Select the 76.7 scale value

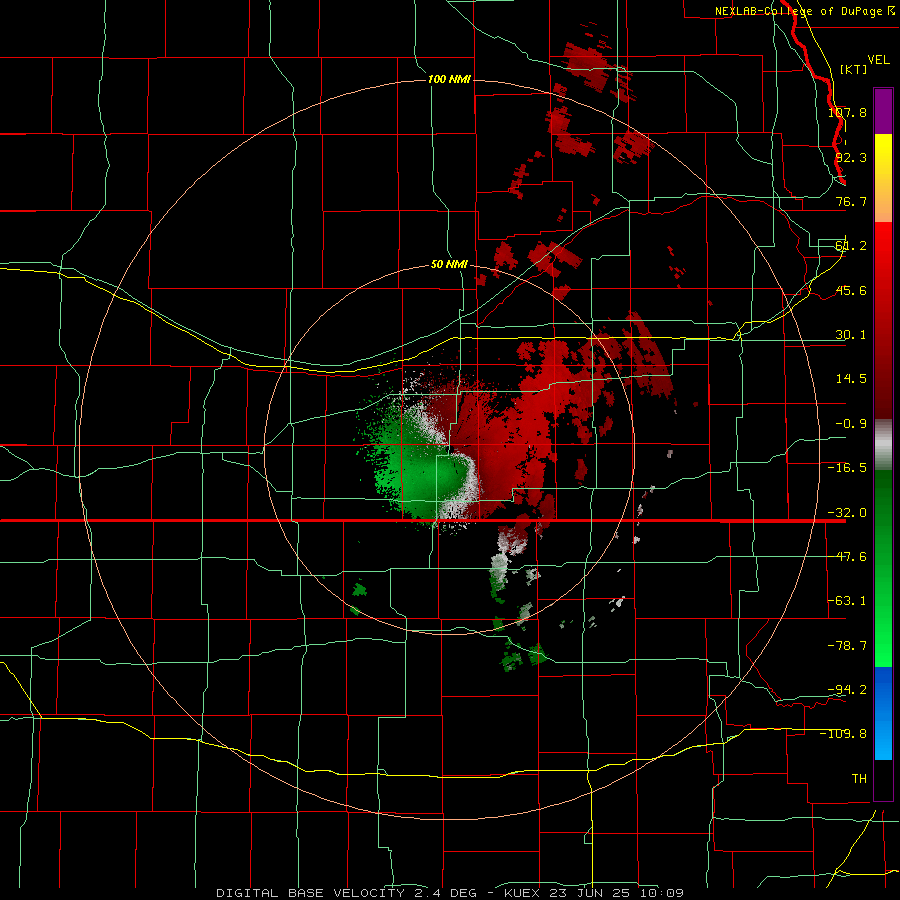[851, 201]
